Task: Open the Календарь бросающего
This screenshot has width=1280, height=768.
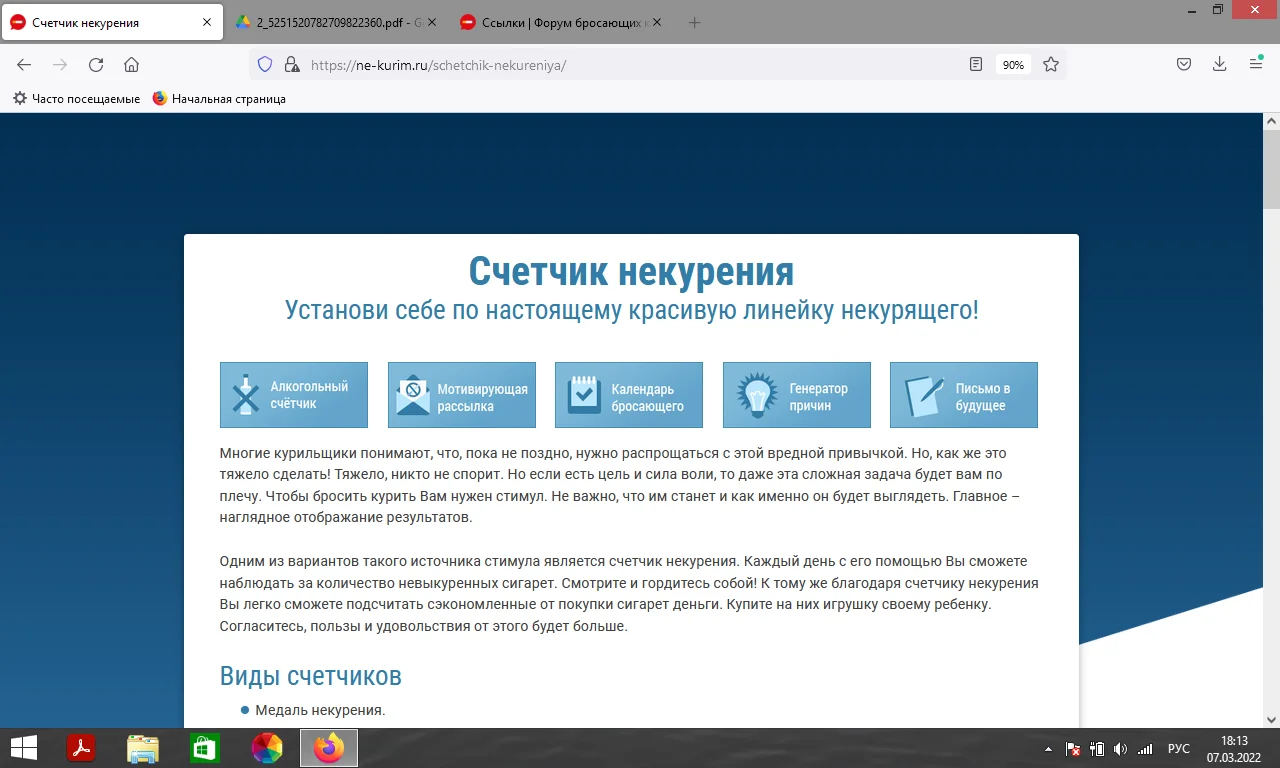Action: [x=628, y=394]
